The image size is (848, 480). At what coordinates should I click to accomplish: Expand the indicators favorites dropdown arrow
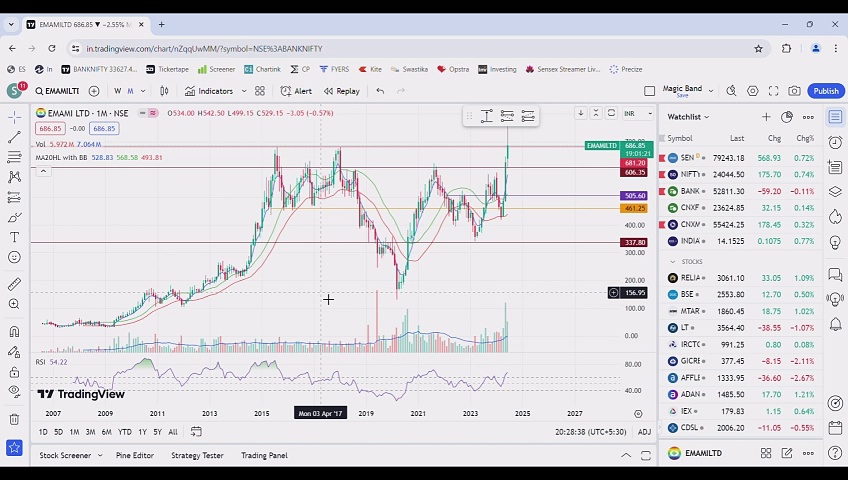click(x=244, y=91)
